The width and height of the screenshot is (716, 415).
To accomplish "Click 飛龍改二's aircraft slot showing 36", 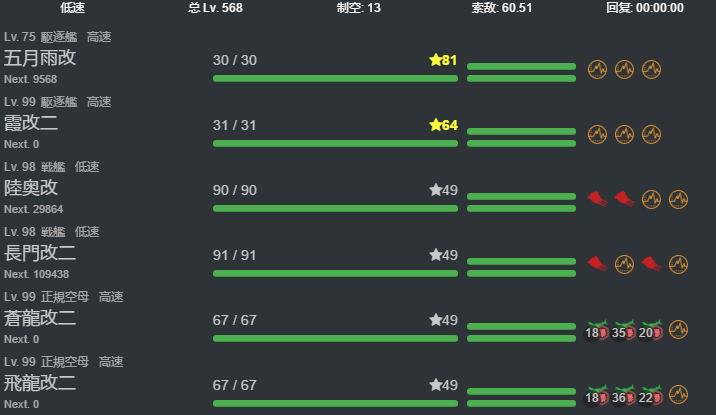I will click(x=624, y=395).
